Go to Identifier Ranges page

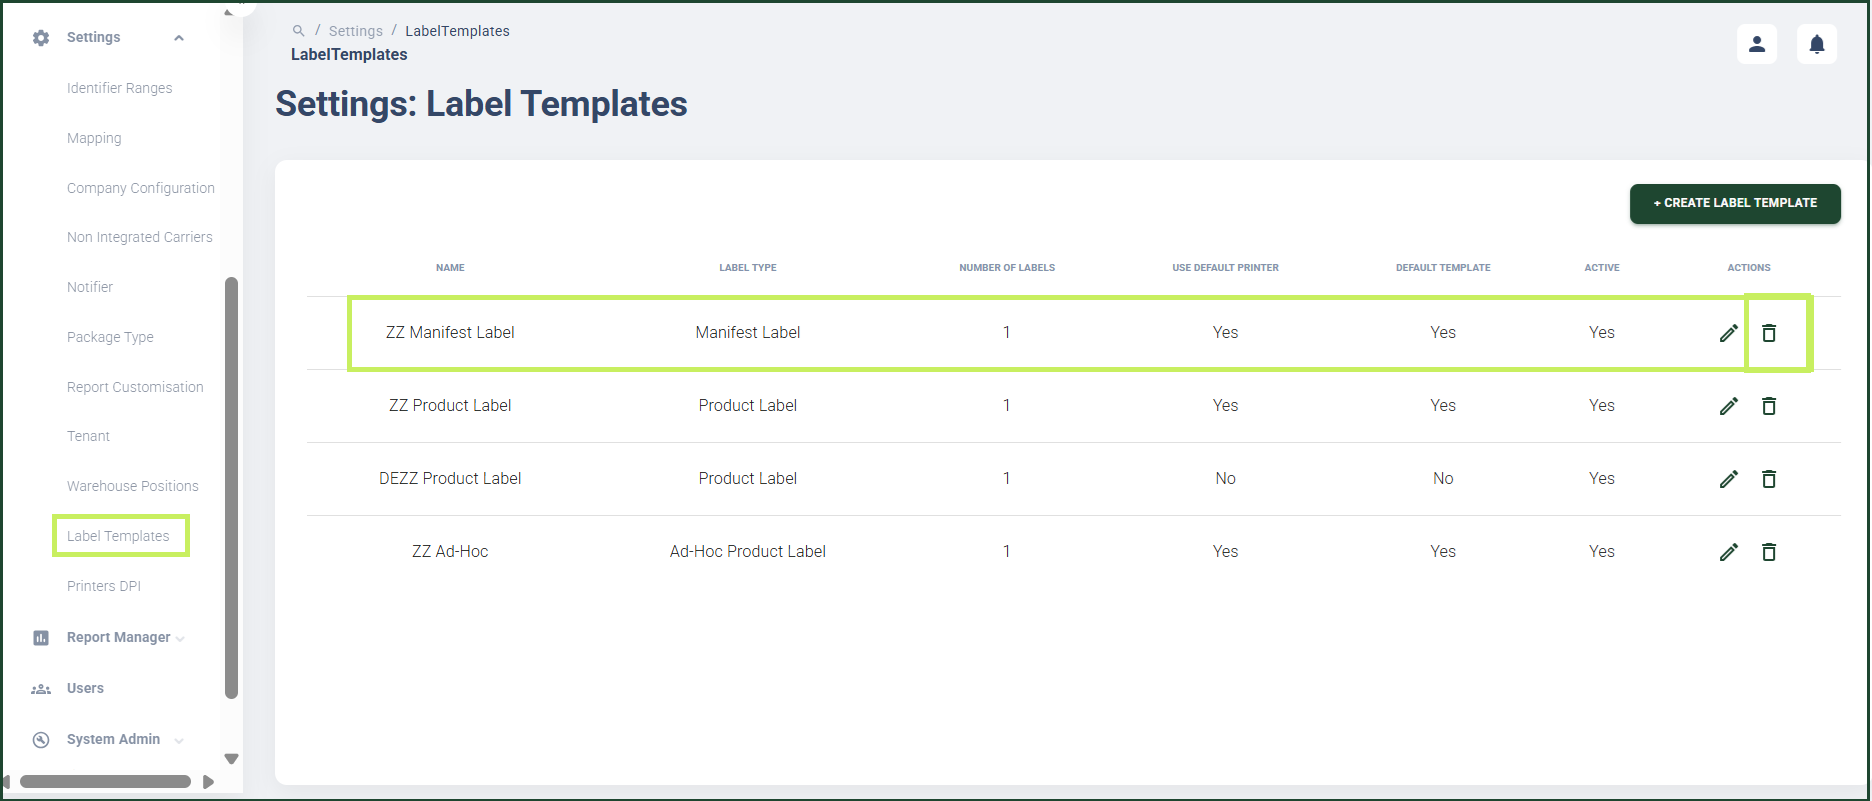pos(120,88)
